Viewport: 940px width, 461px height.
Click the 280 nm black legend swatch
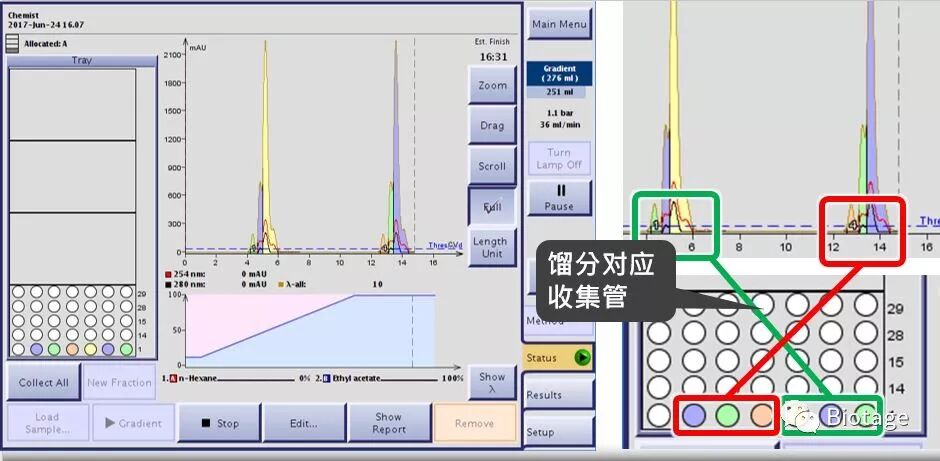168,284
